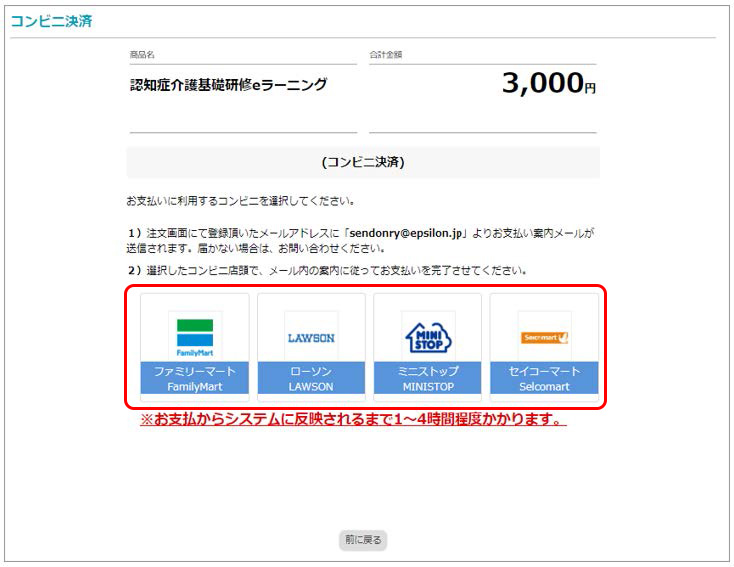Select the ローソン LAWSON blue label
The height and width of the screenshot is (567, 734).
point(311,378)
